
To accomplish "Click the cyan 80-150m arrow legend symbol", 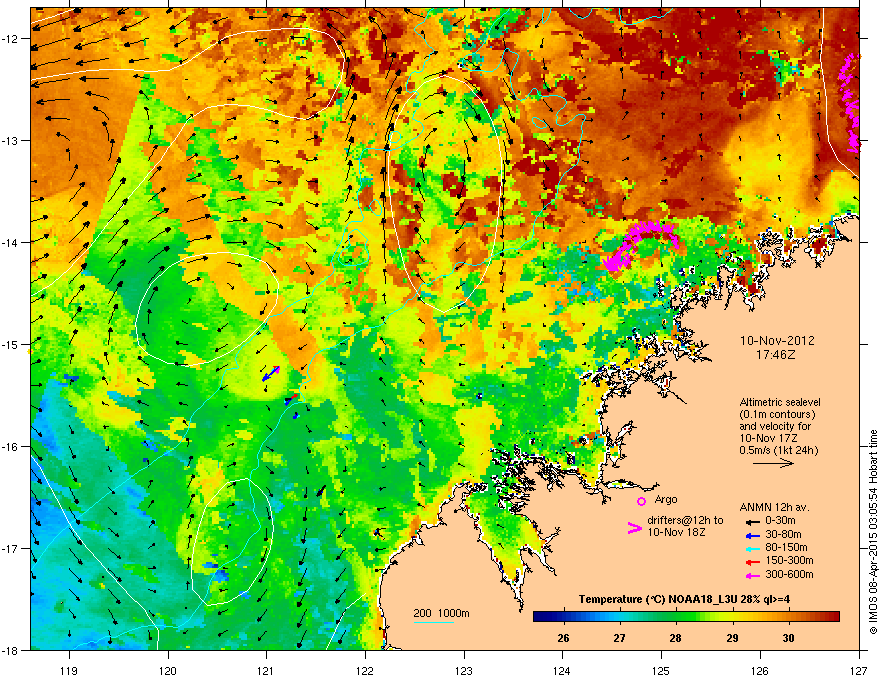I will tap(751, 548).
